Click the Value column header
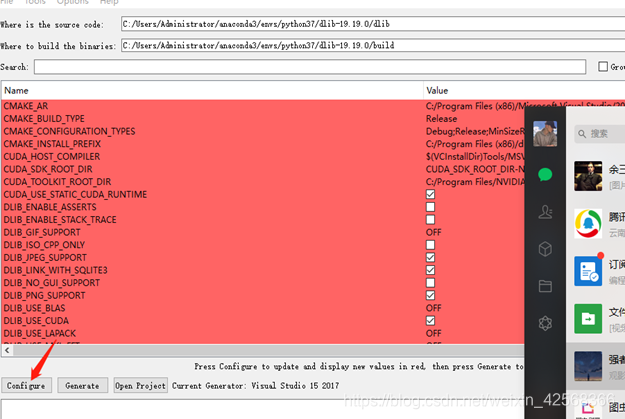Screen dimensions: 625x419 coord(524,90)
